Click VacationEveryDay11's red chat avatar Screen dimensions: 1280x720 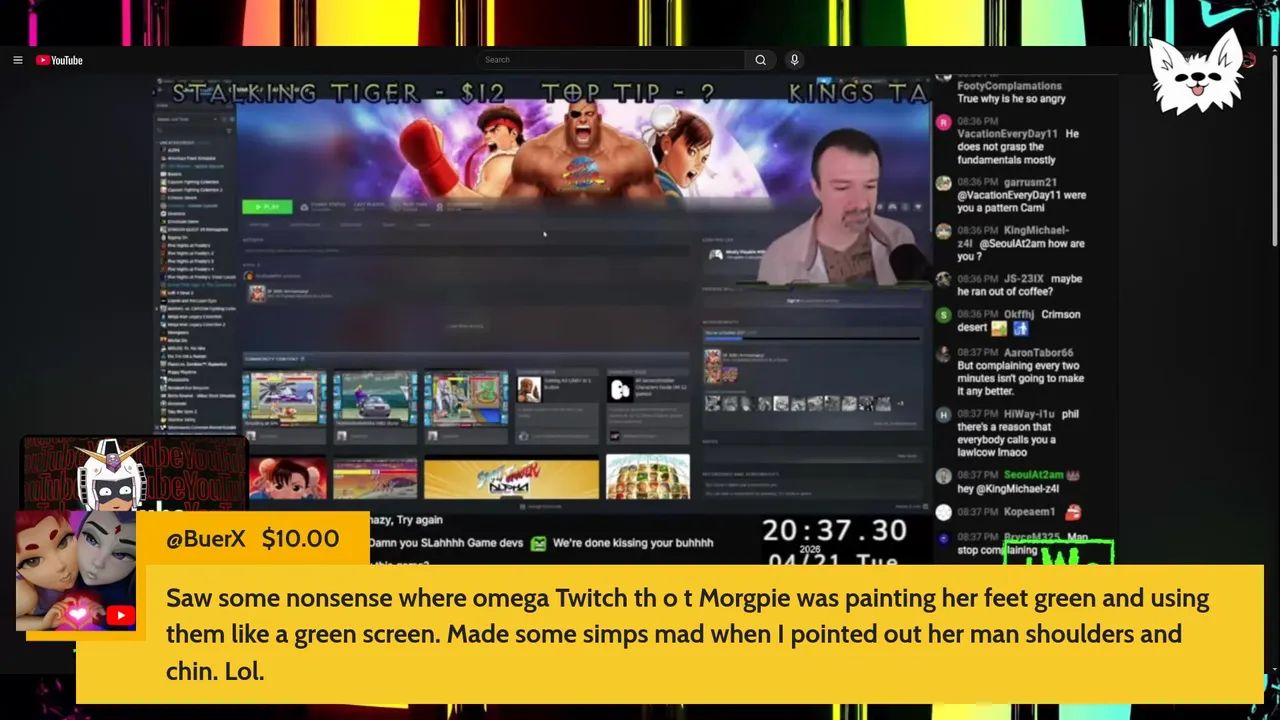coord(944,122)
